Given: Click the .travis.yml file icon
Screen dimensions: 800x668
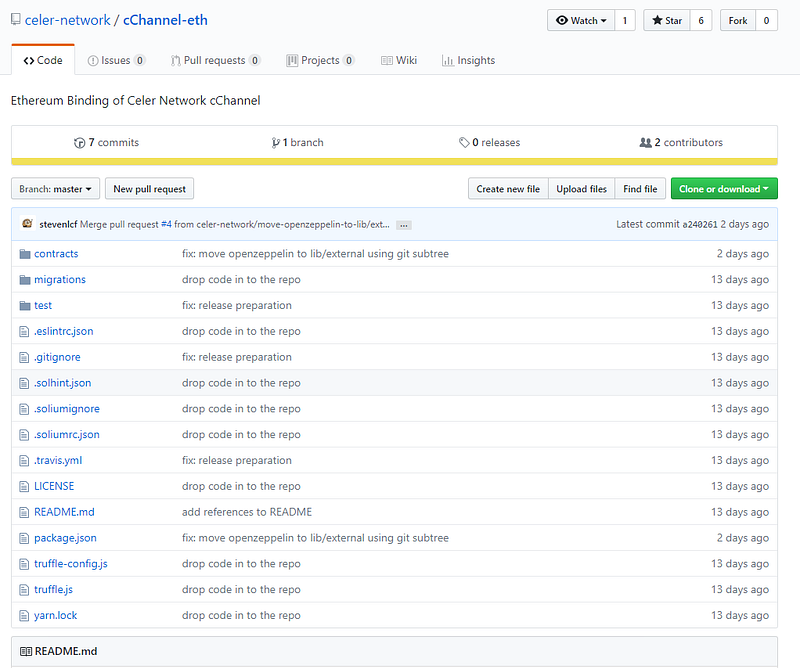Looking at the screenshot, I should pos(24,461).
